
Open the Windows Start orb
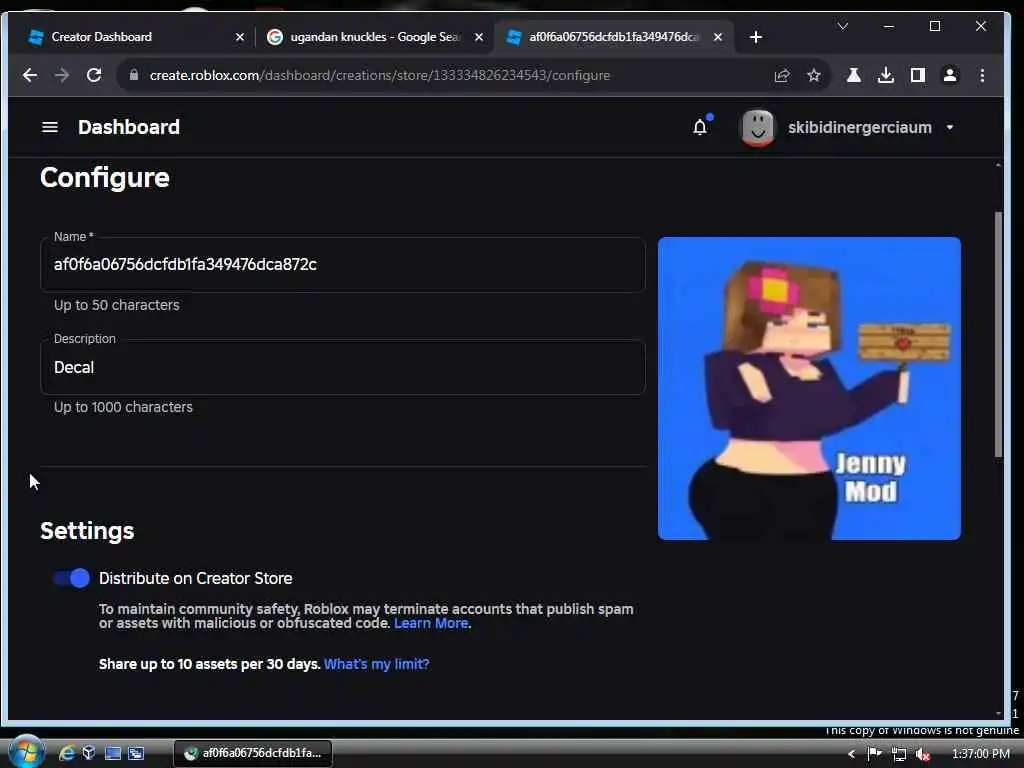click(x=26, y=752)
